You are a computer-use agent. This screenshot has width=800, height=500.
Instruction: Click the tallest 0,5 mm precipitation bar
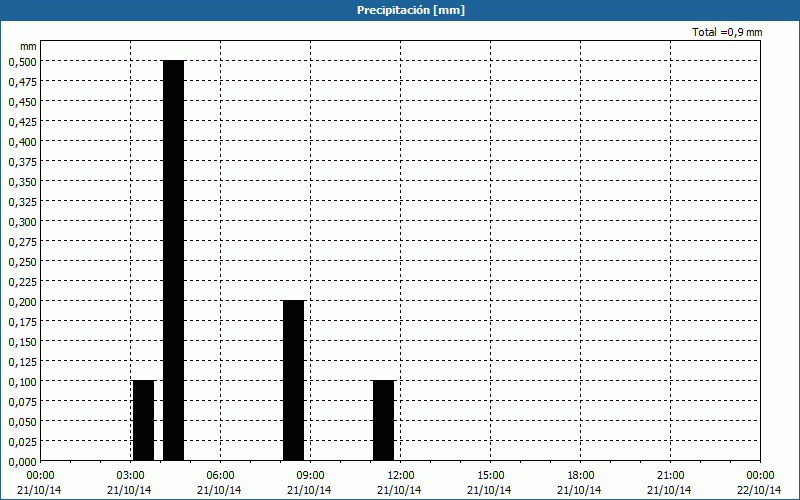pyautogui.click(x=173, y=260)
